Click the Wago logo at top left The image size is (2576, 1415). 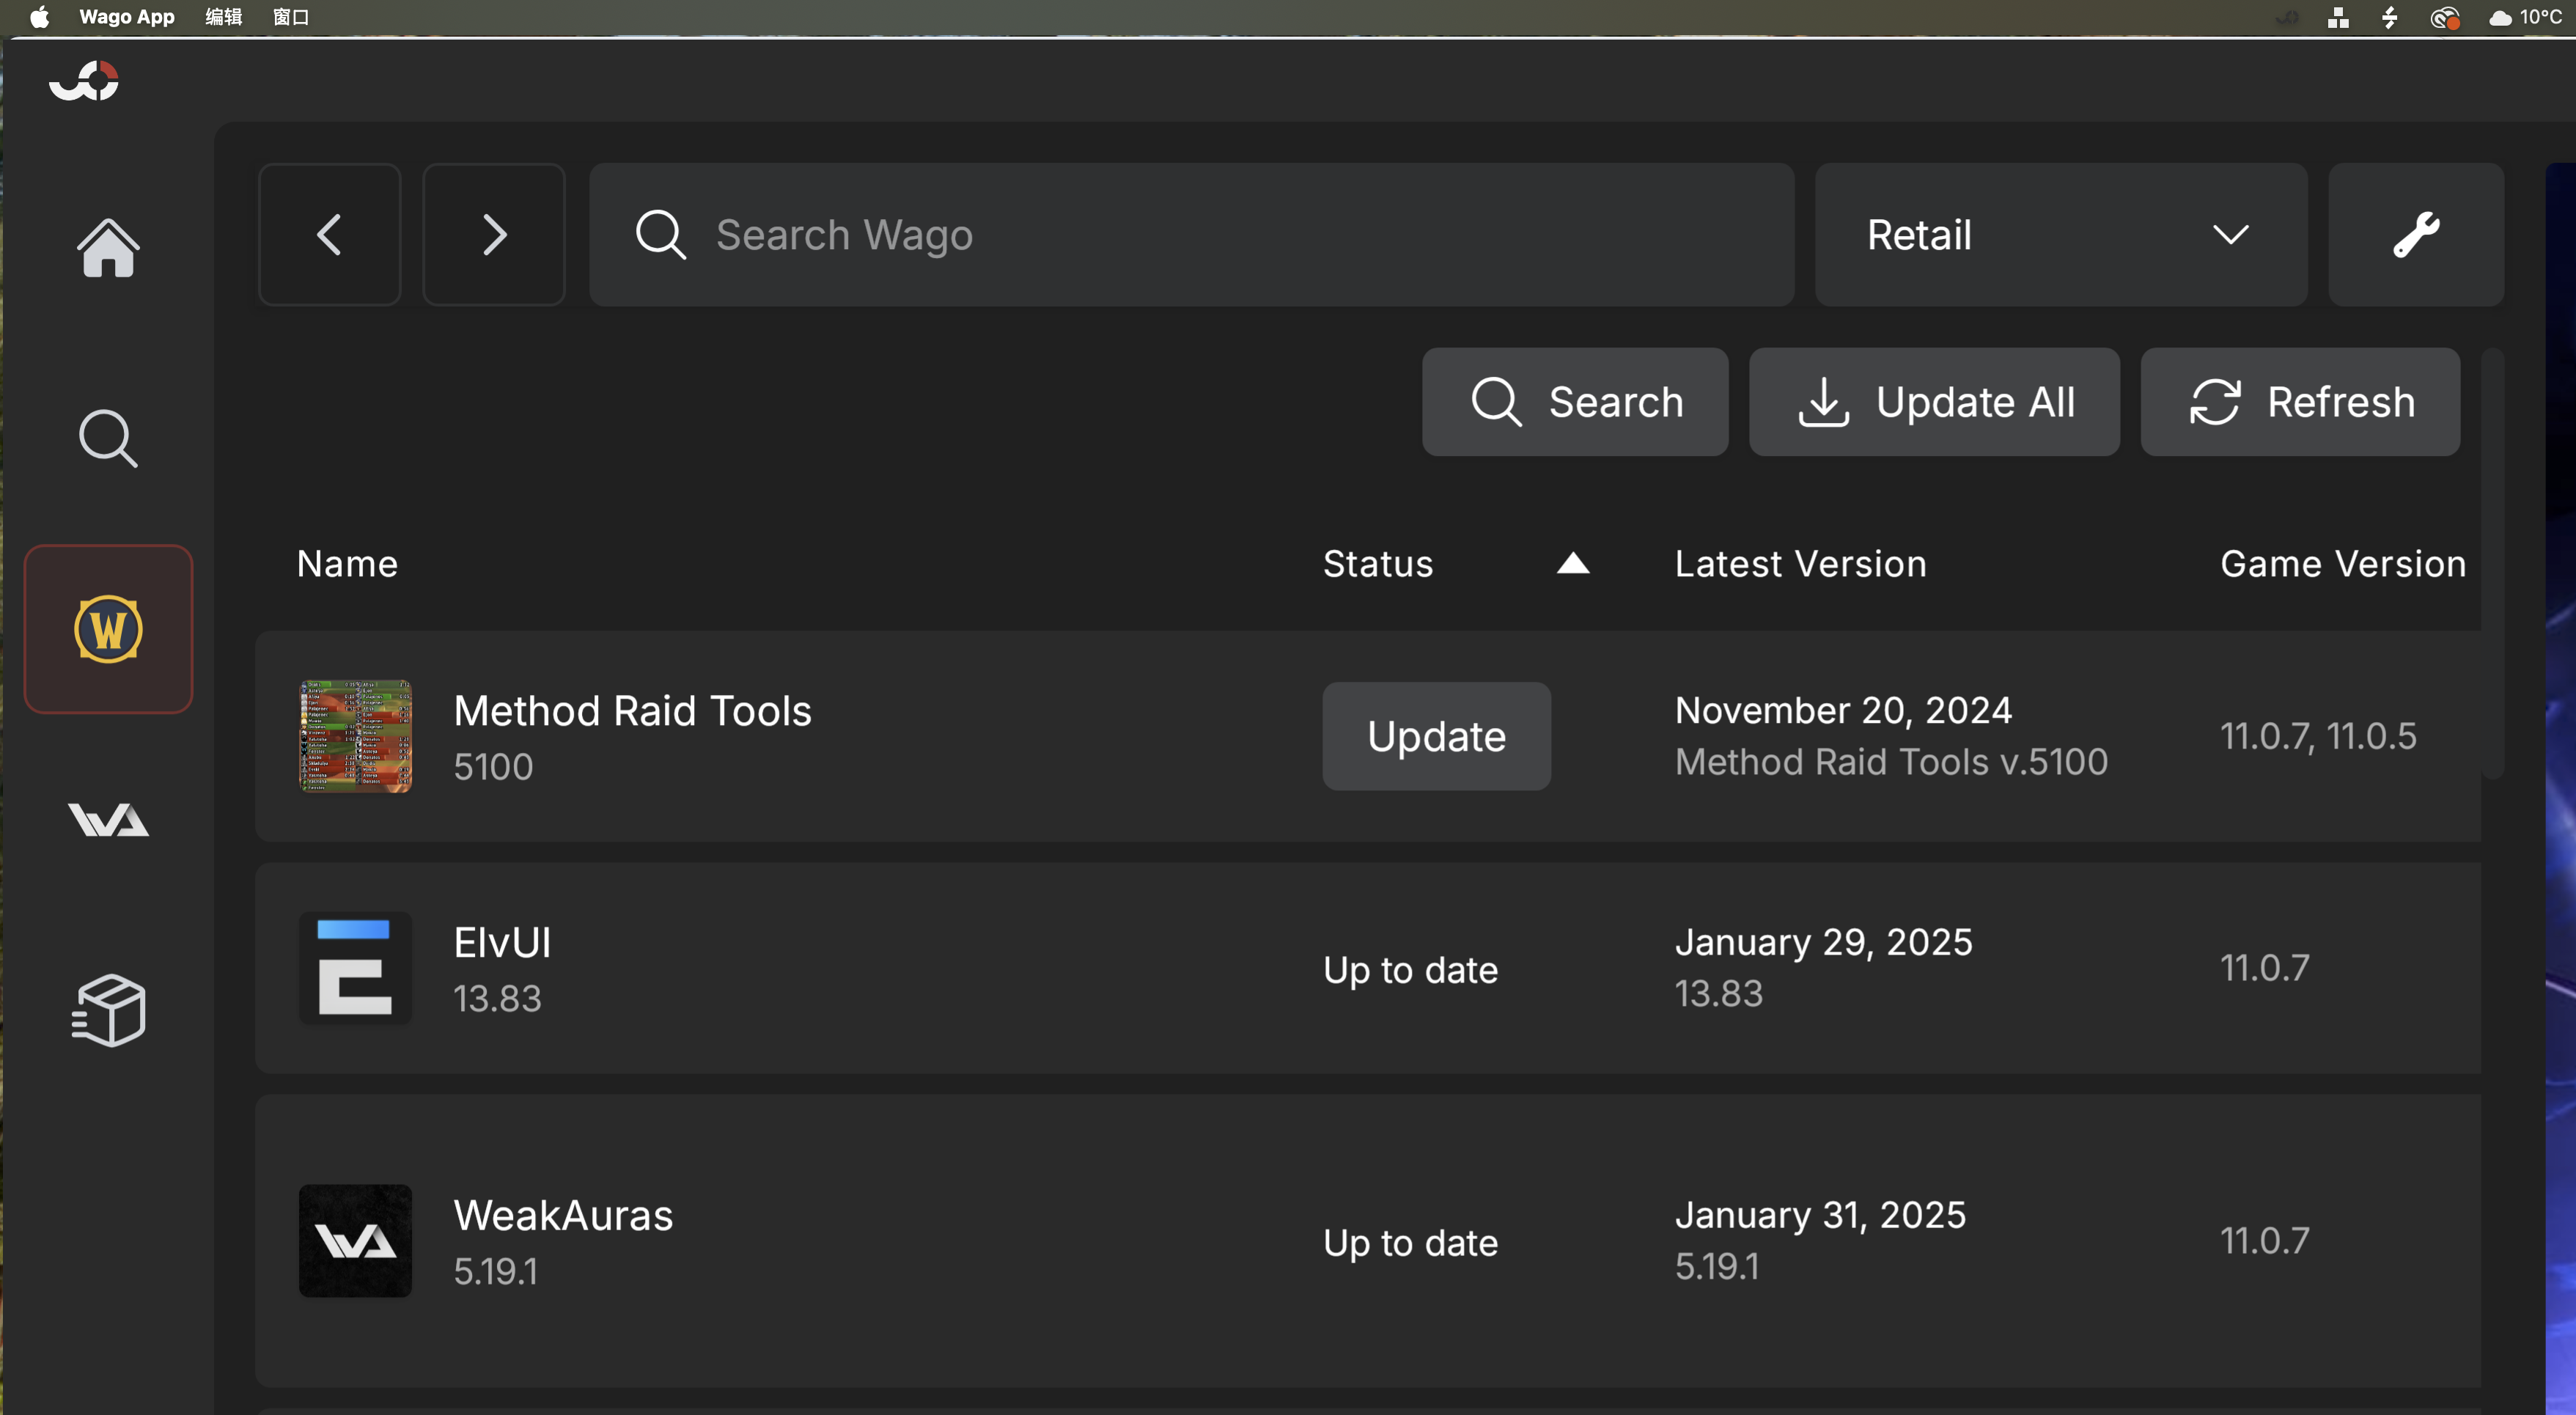[x=84, y=81]
